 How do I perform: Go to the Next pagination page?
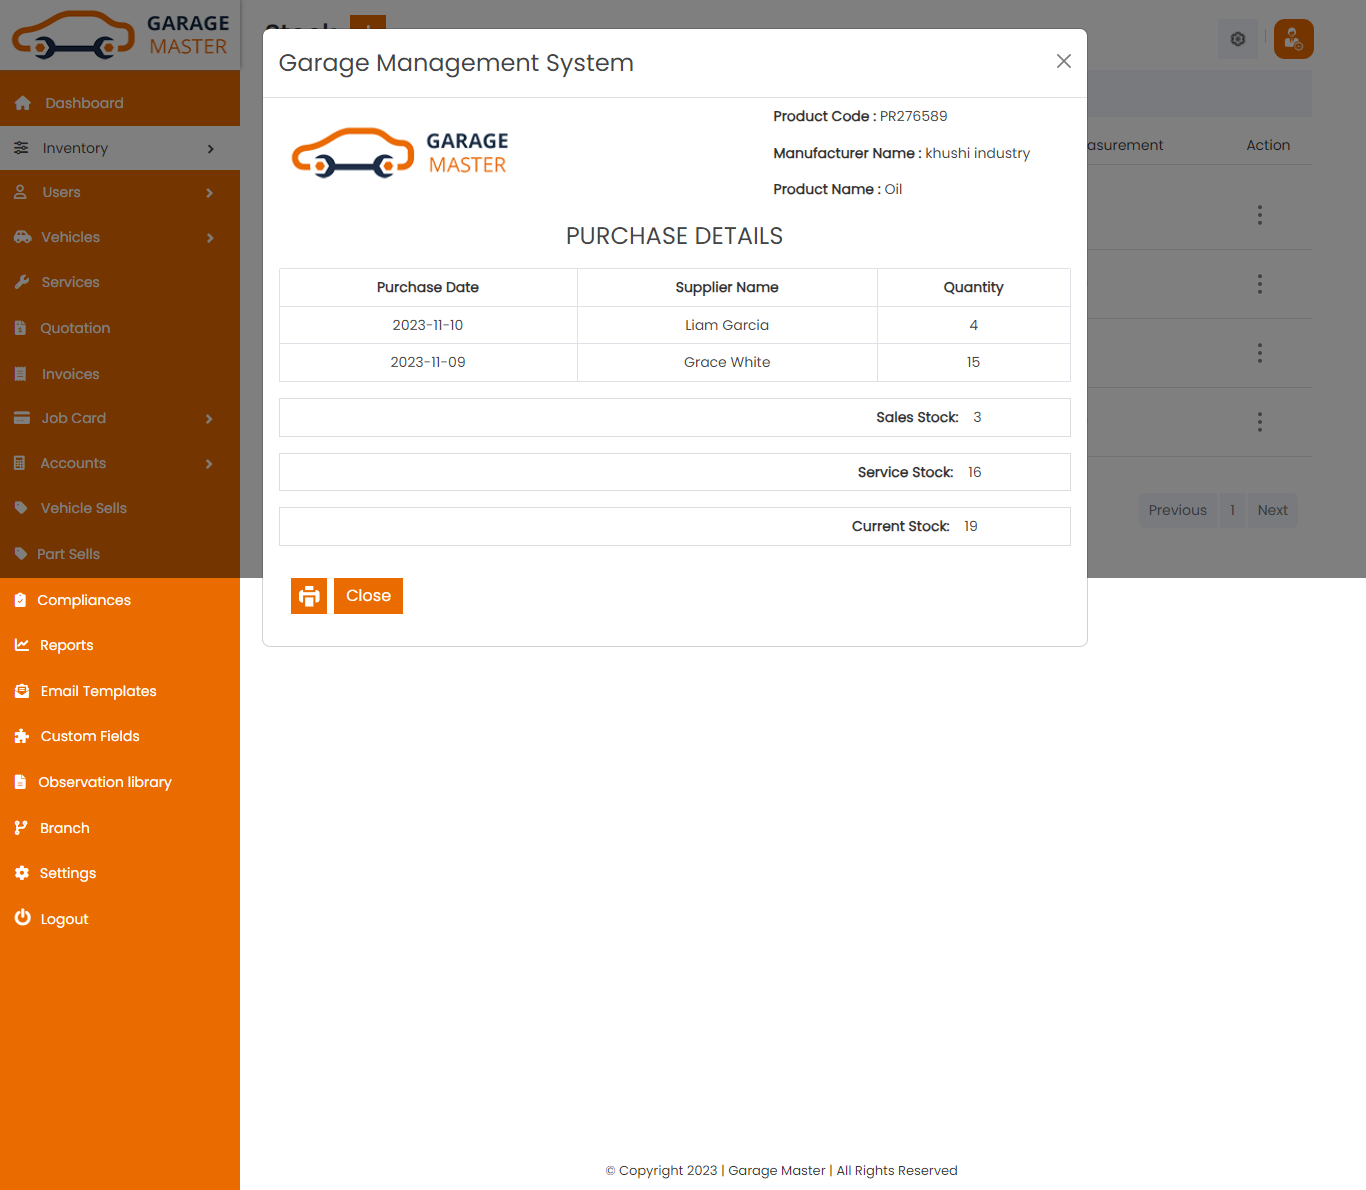tap(1272, 510)
